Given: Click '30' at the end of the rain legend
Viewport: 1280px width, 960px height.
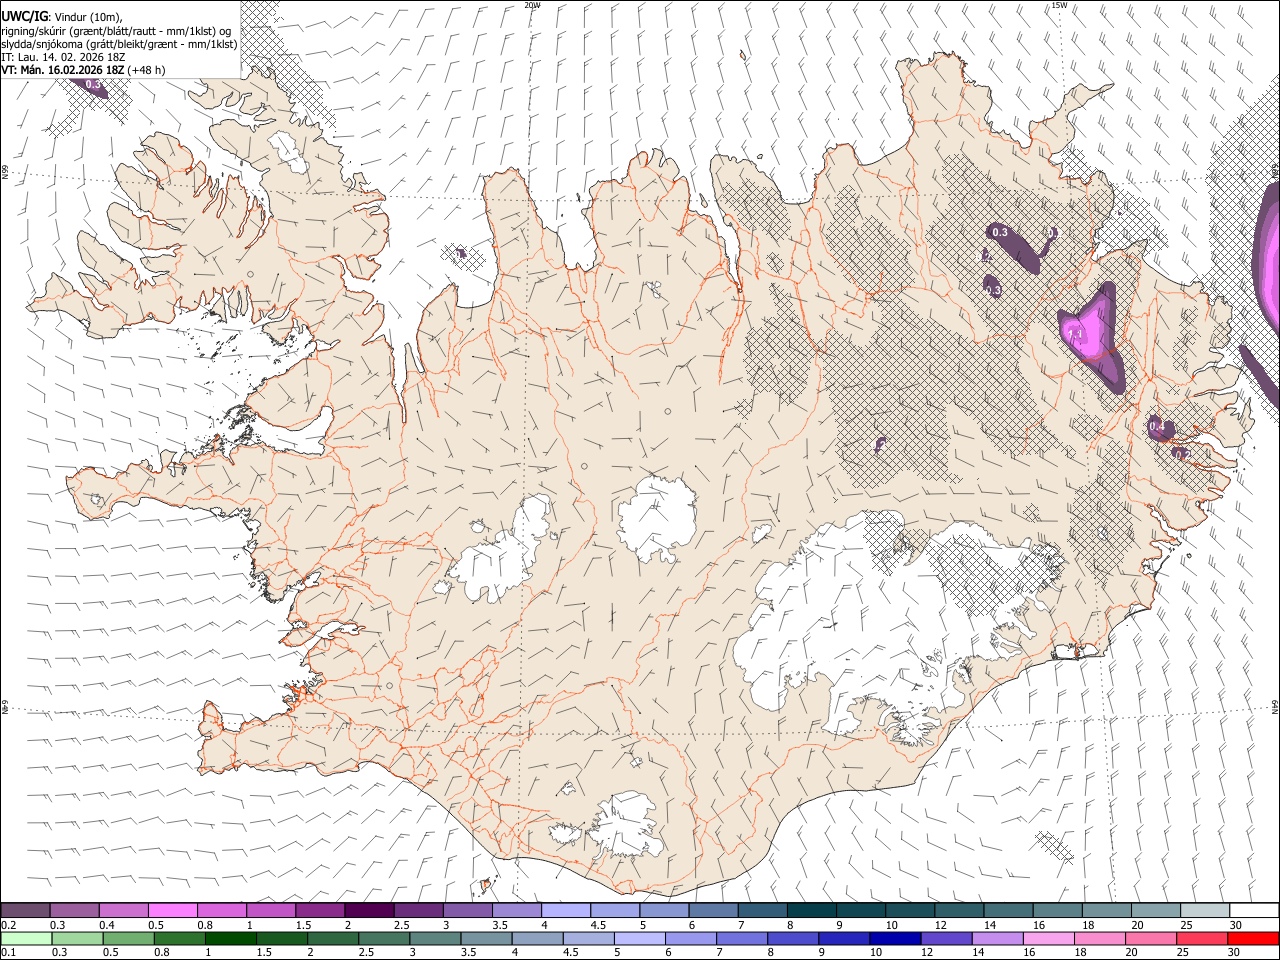Looking at the screenshot, I should point(1235,952).
